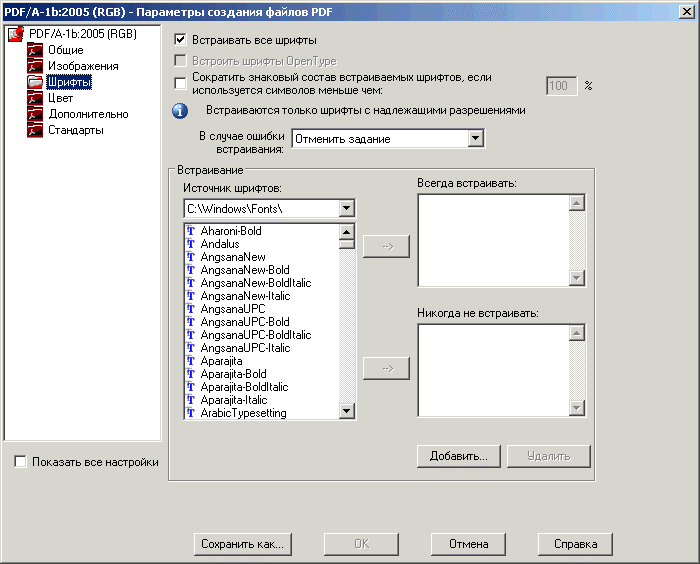The width and height of the screenshot is (700, 564).
Task: Click the font icon next to AngsanaUPC
Action: pyautogui.click(x=191, y=309)
